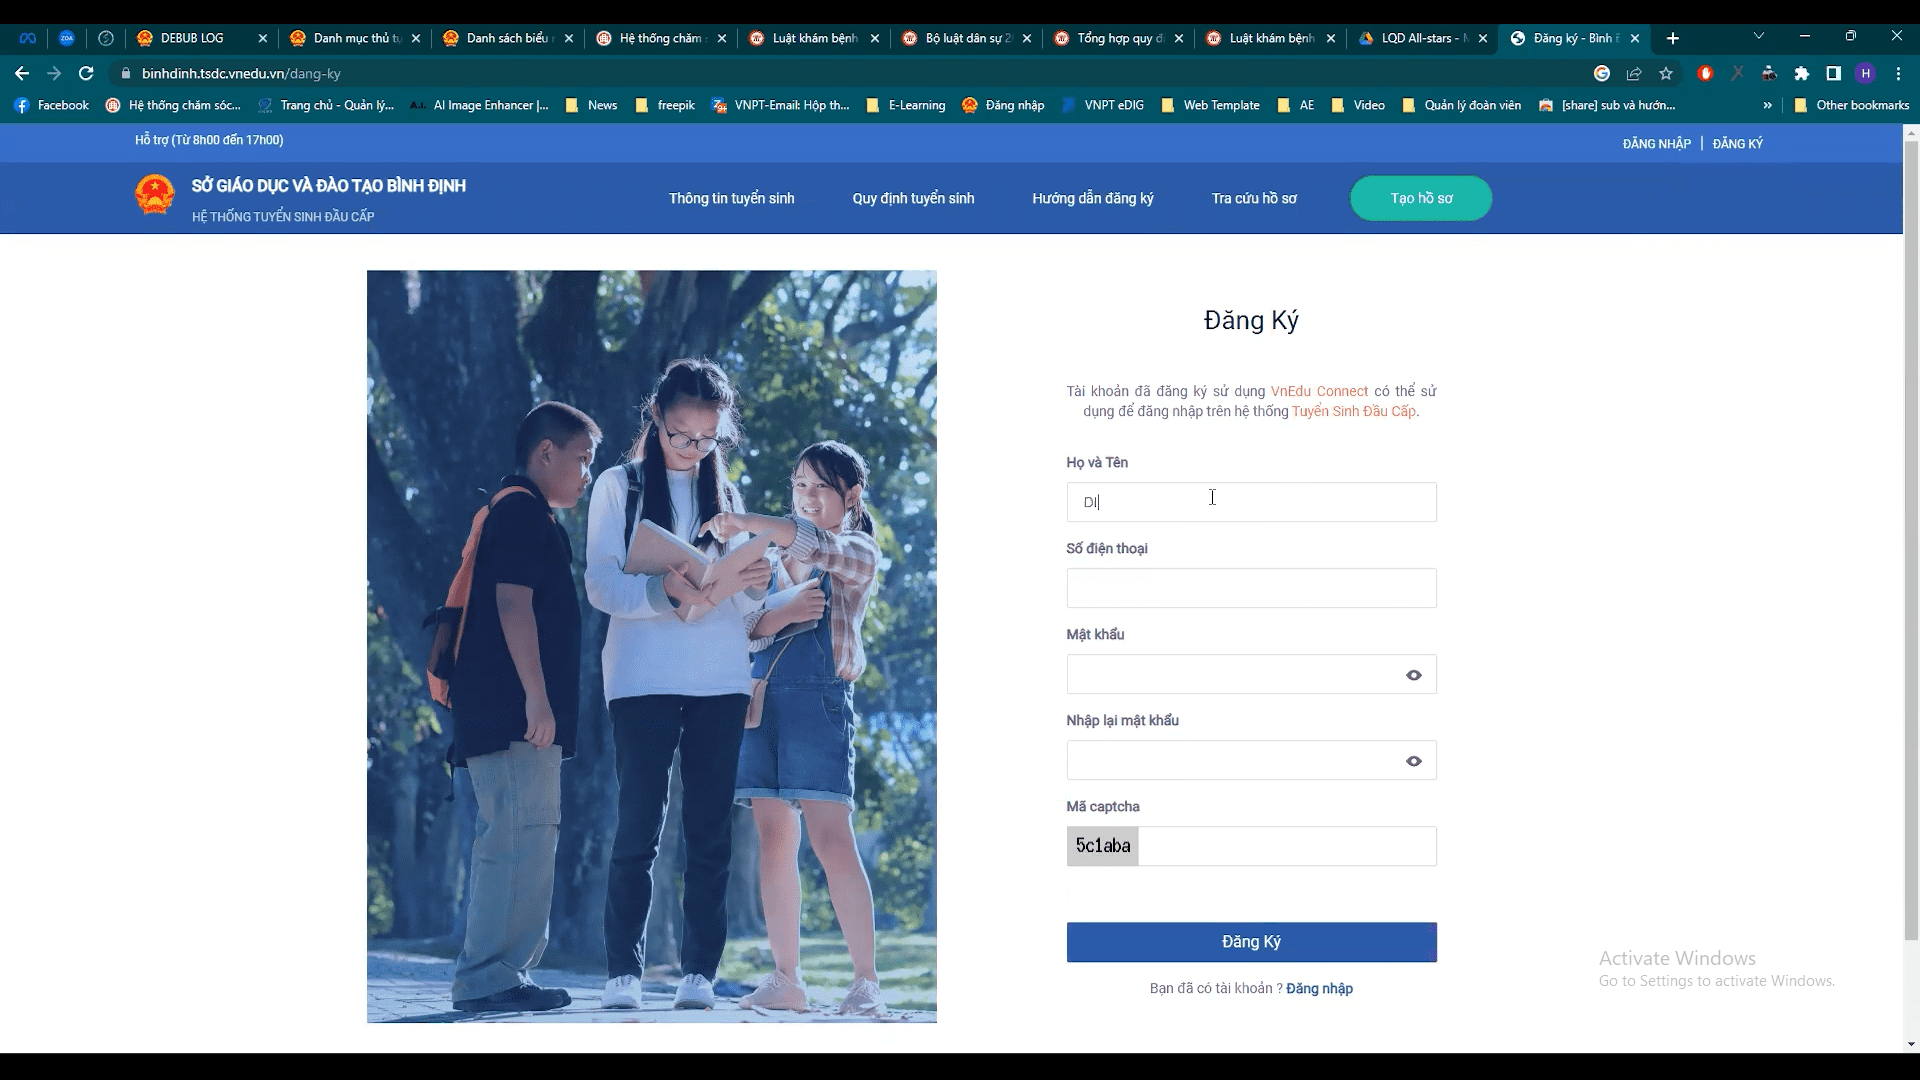1920x1080 pixels.
Task: Open the browser extensions puzzle icon
Action: point(1802,73)
